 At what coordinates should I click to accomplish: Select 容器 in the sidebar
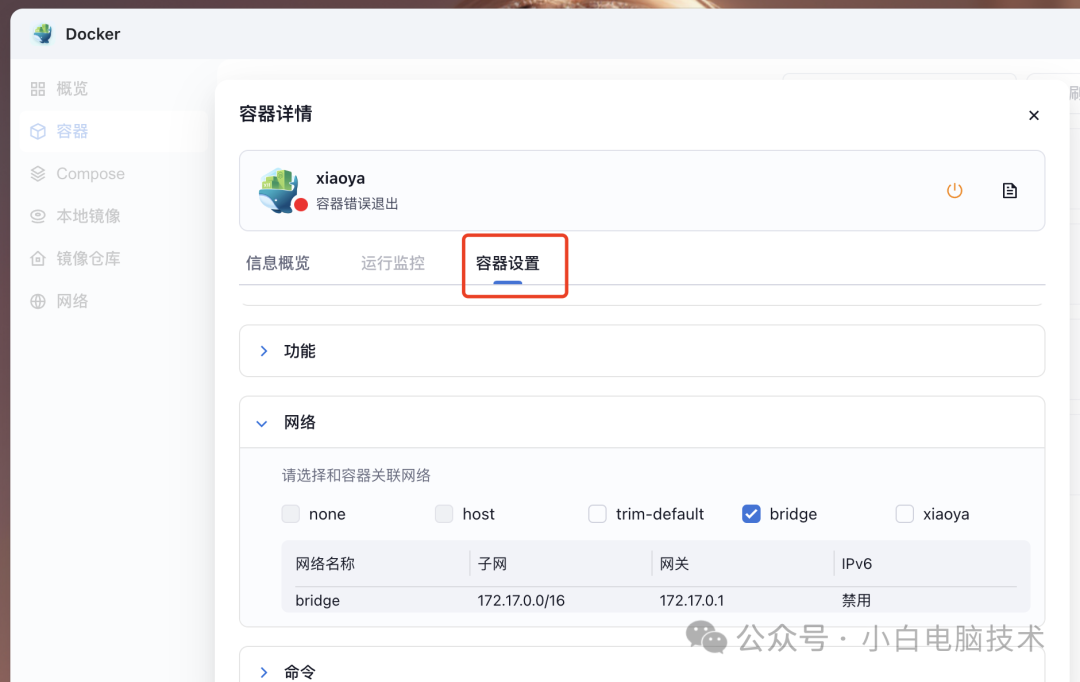pos(72,131)
